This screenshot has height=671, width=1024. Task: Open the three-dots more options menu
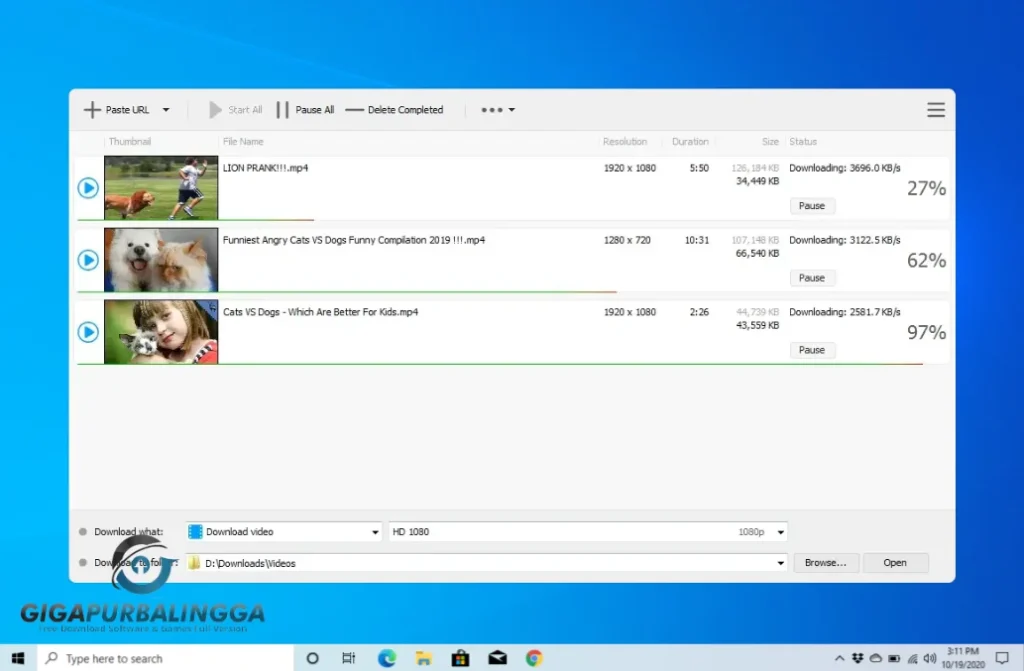(492, 110)
